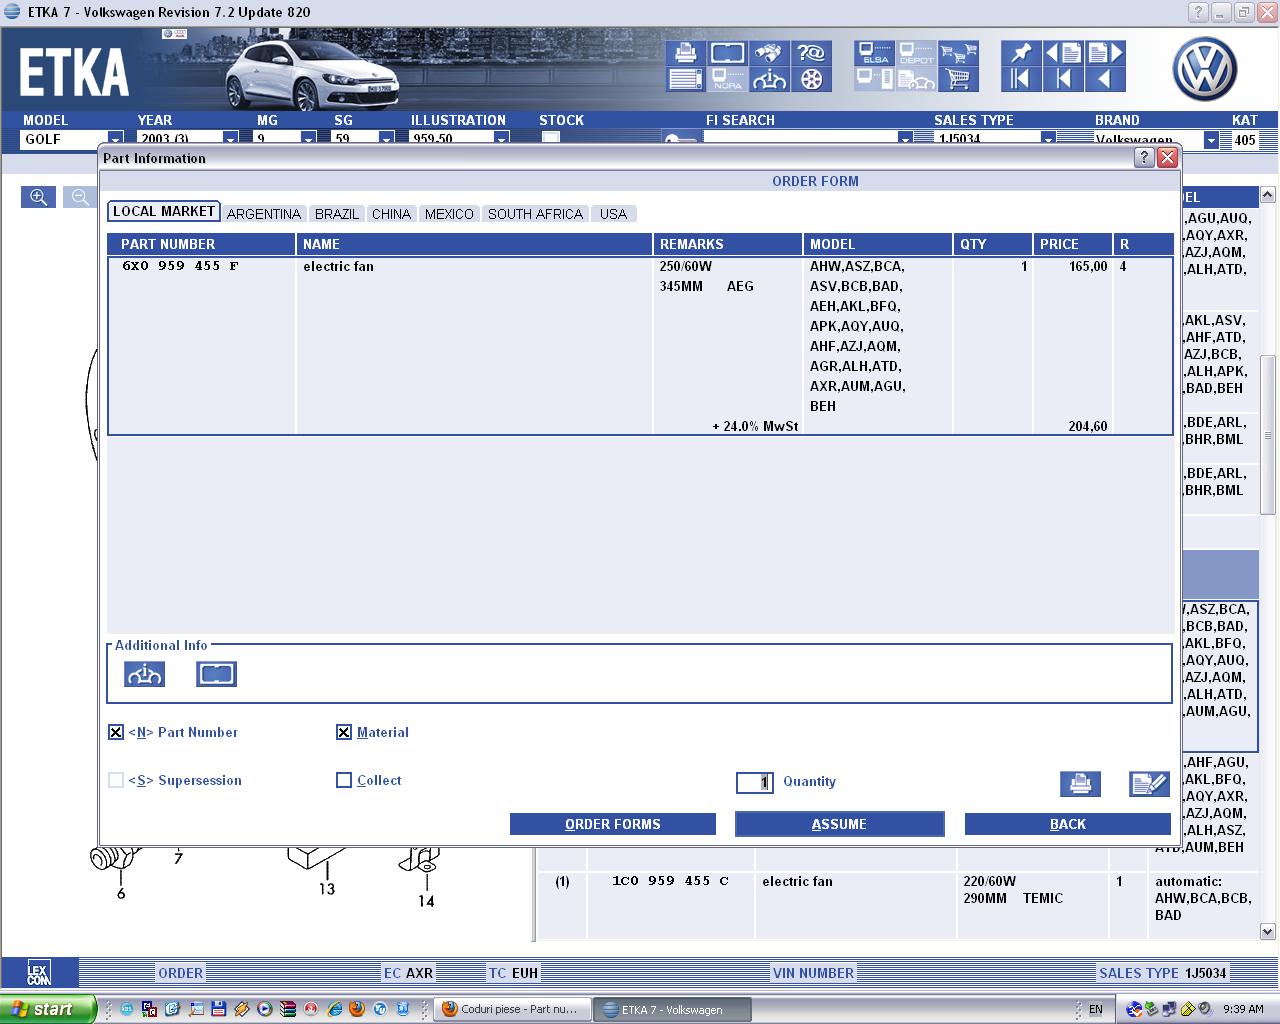Click the single shopping cart icon

[x=958, y=79]
